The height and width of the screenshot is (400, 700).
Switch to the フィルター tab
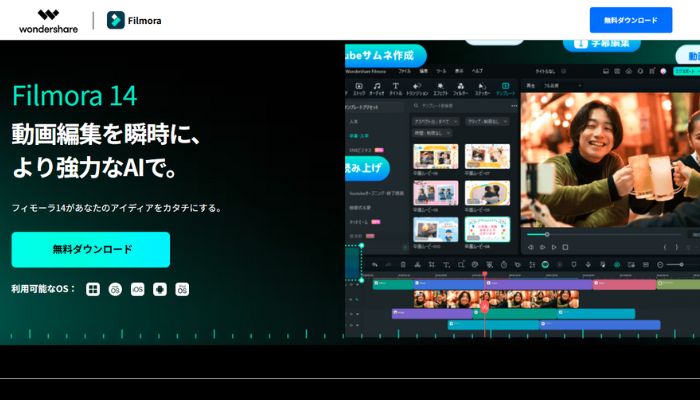(x=461, y=89)
